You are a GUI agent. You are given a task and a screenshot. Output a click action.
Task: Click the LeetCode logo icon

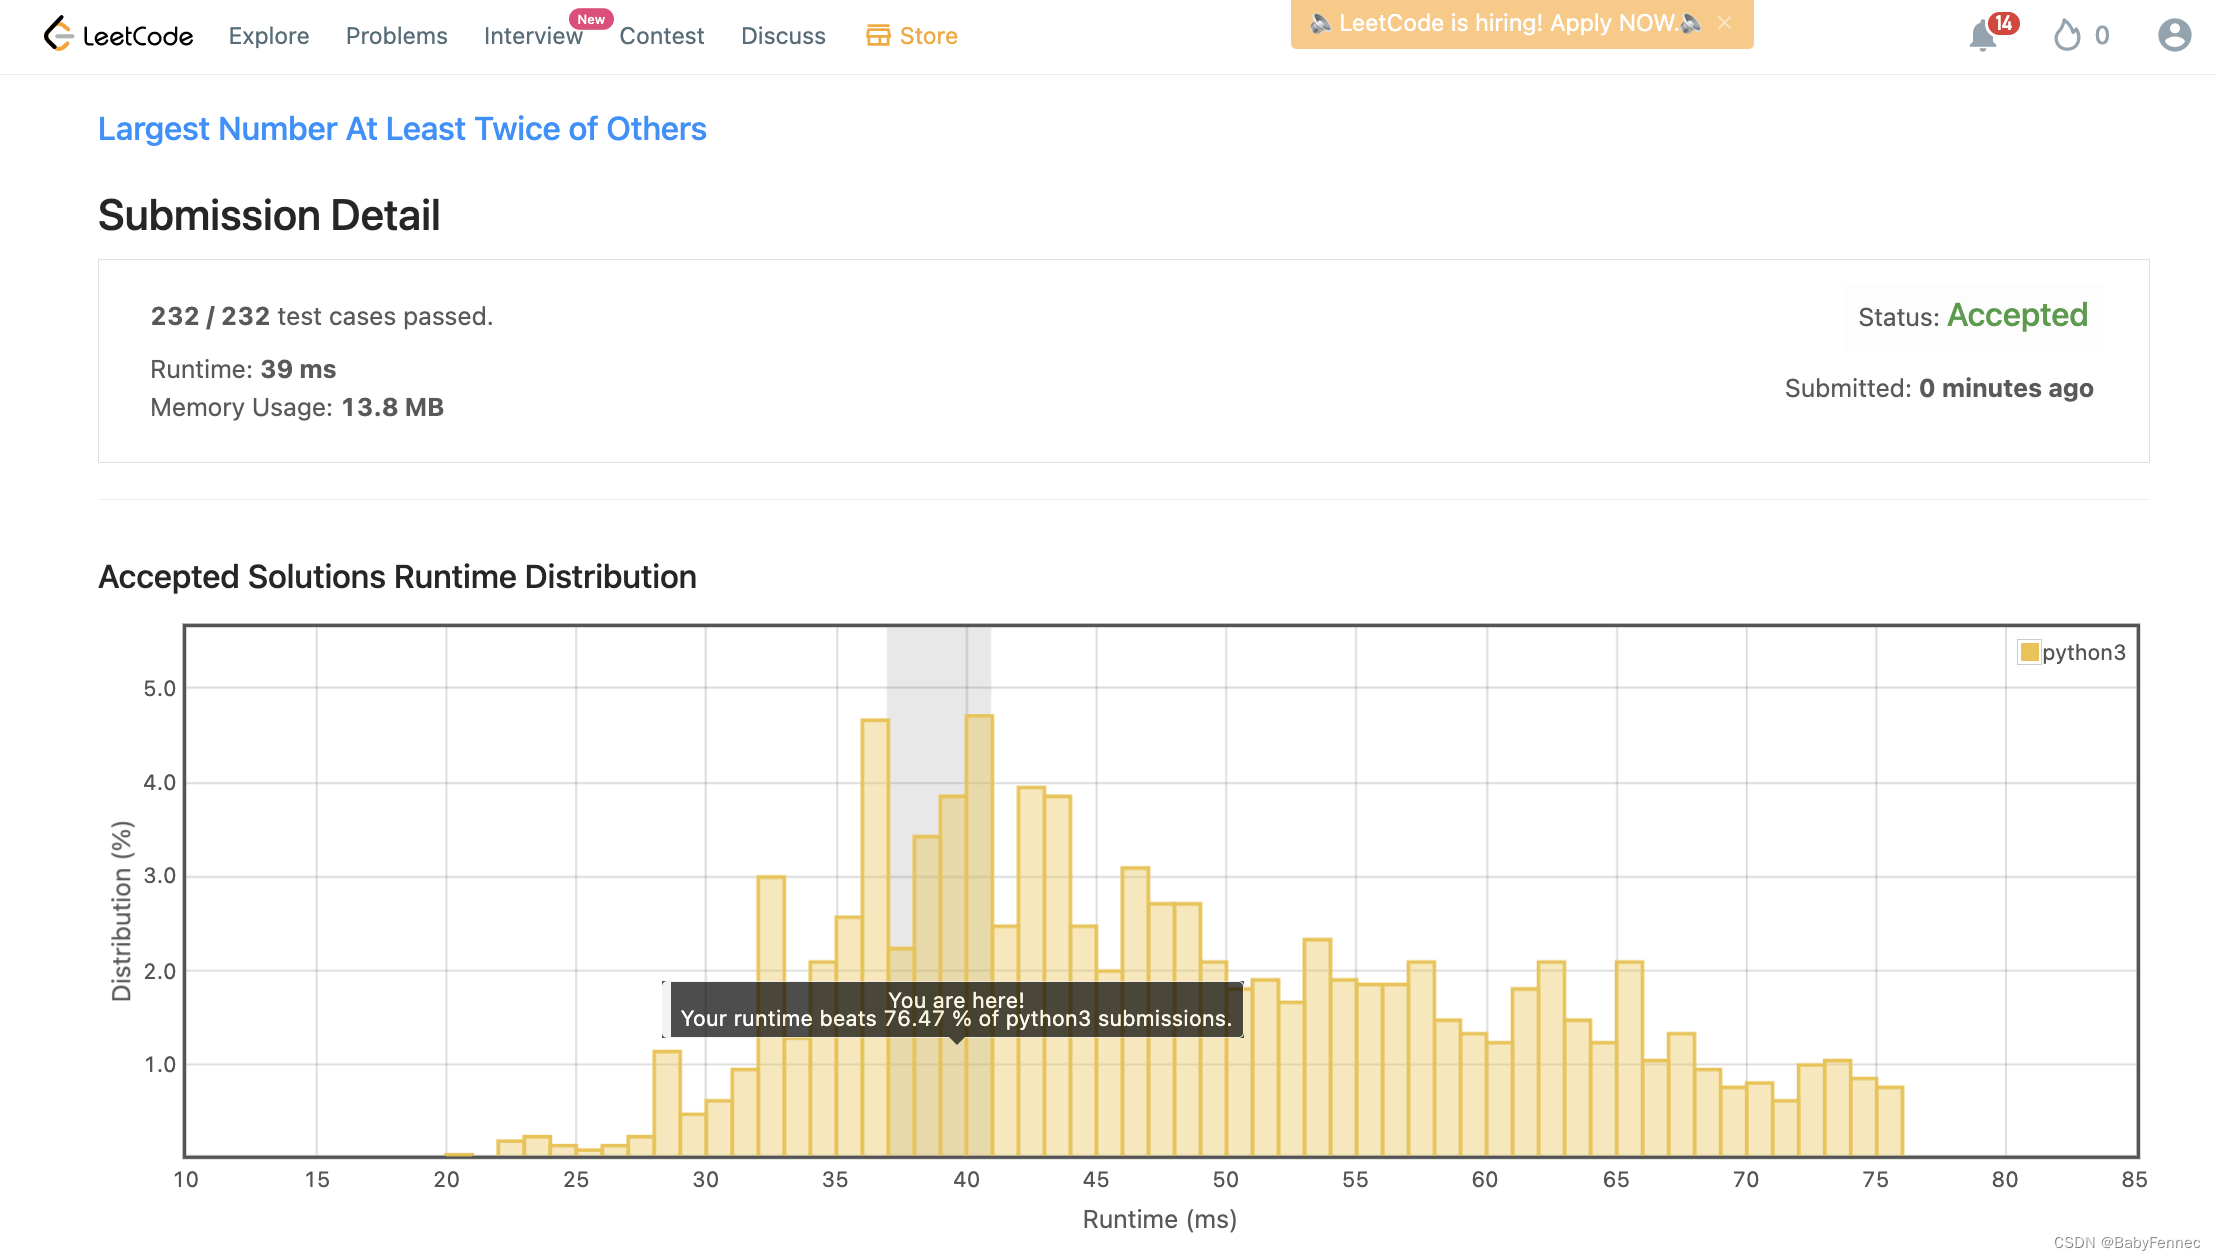click(x=59, y=34)
